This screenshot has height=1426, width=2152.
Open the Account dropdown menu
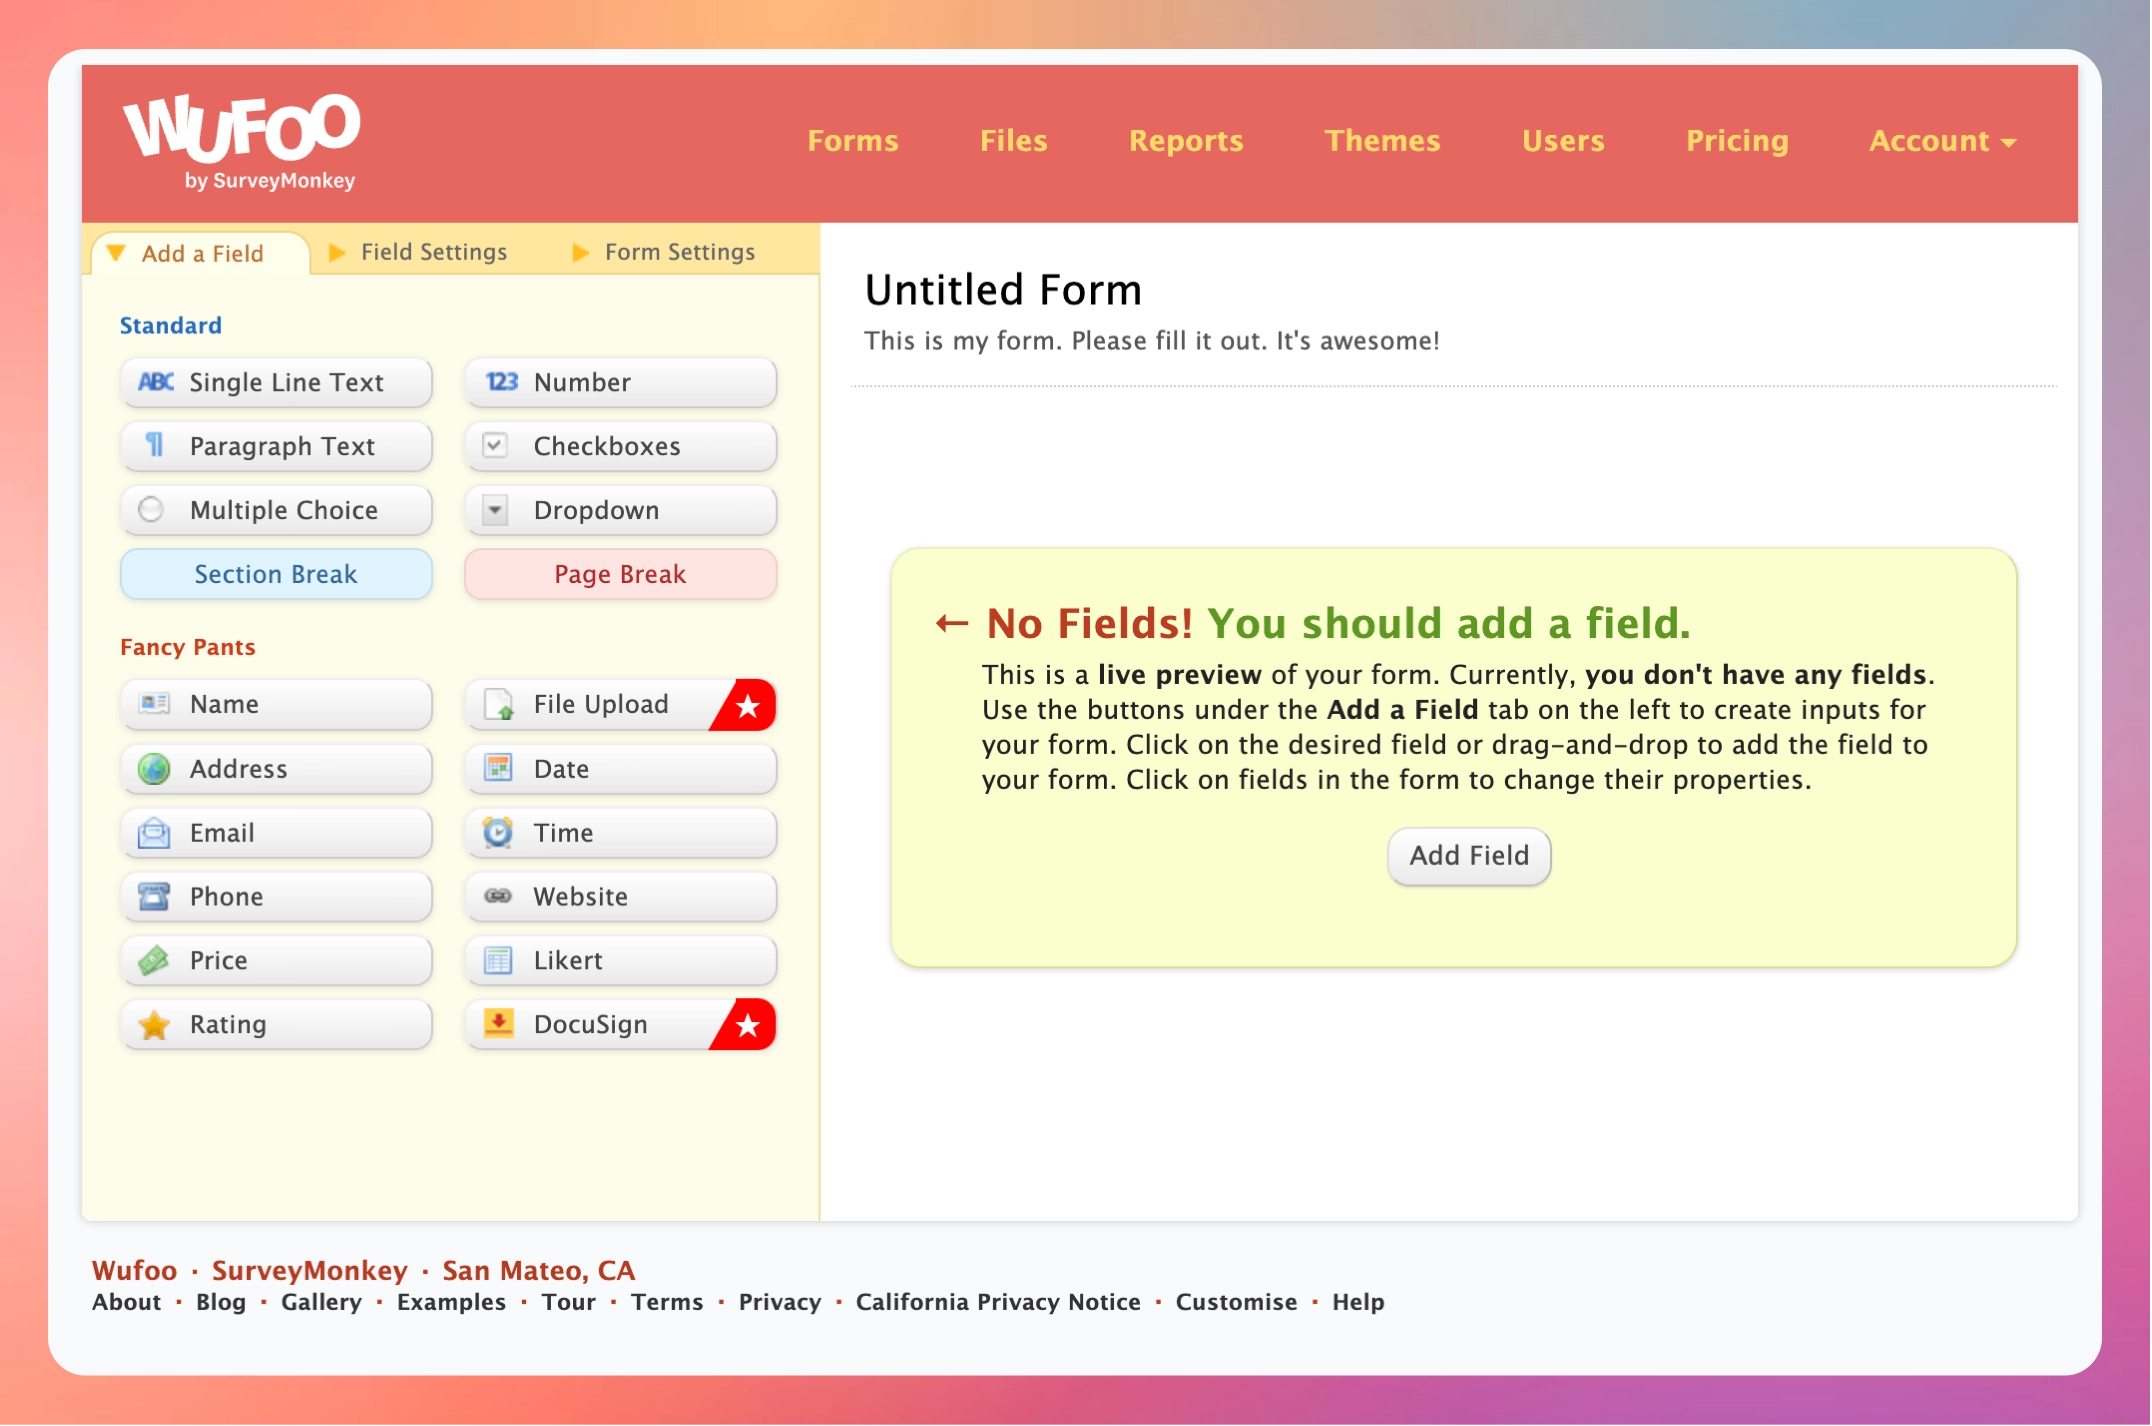[x=1942, y=141]
